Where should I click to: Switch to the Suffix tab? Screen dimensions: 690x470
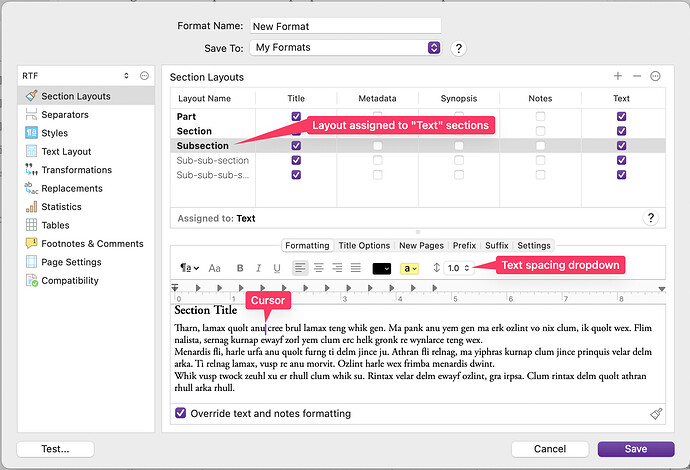[497, 246]
